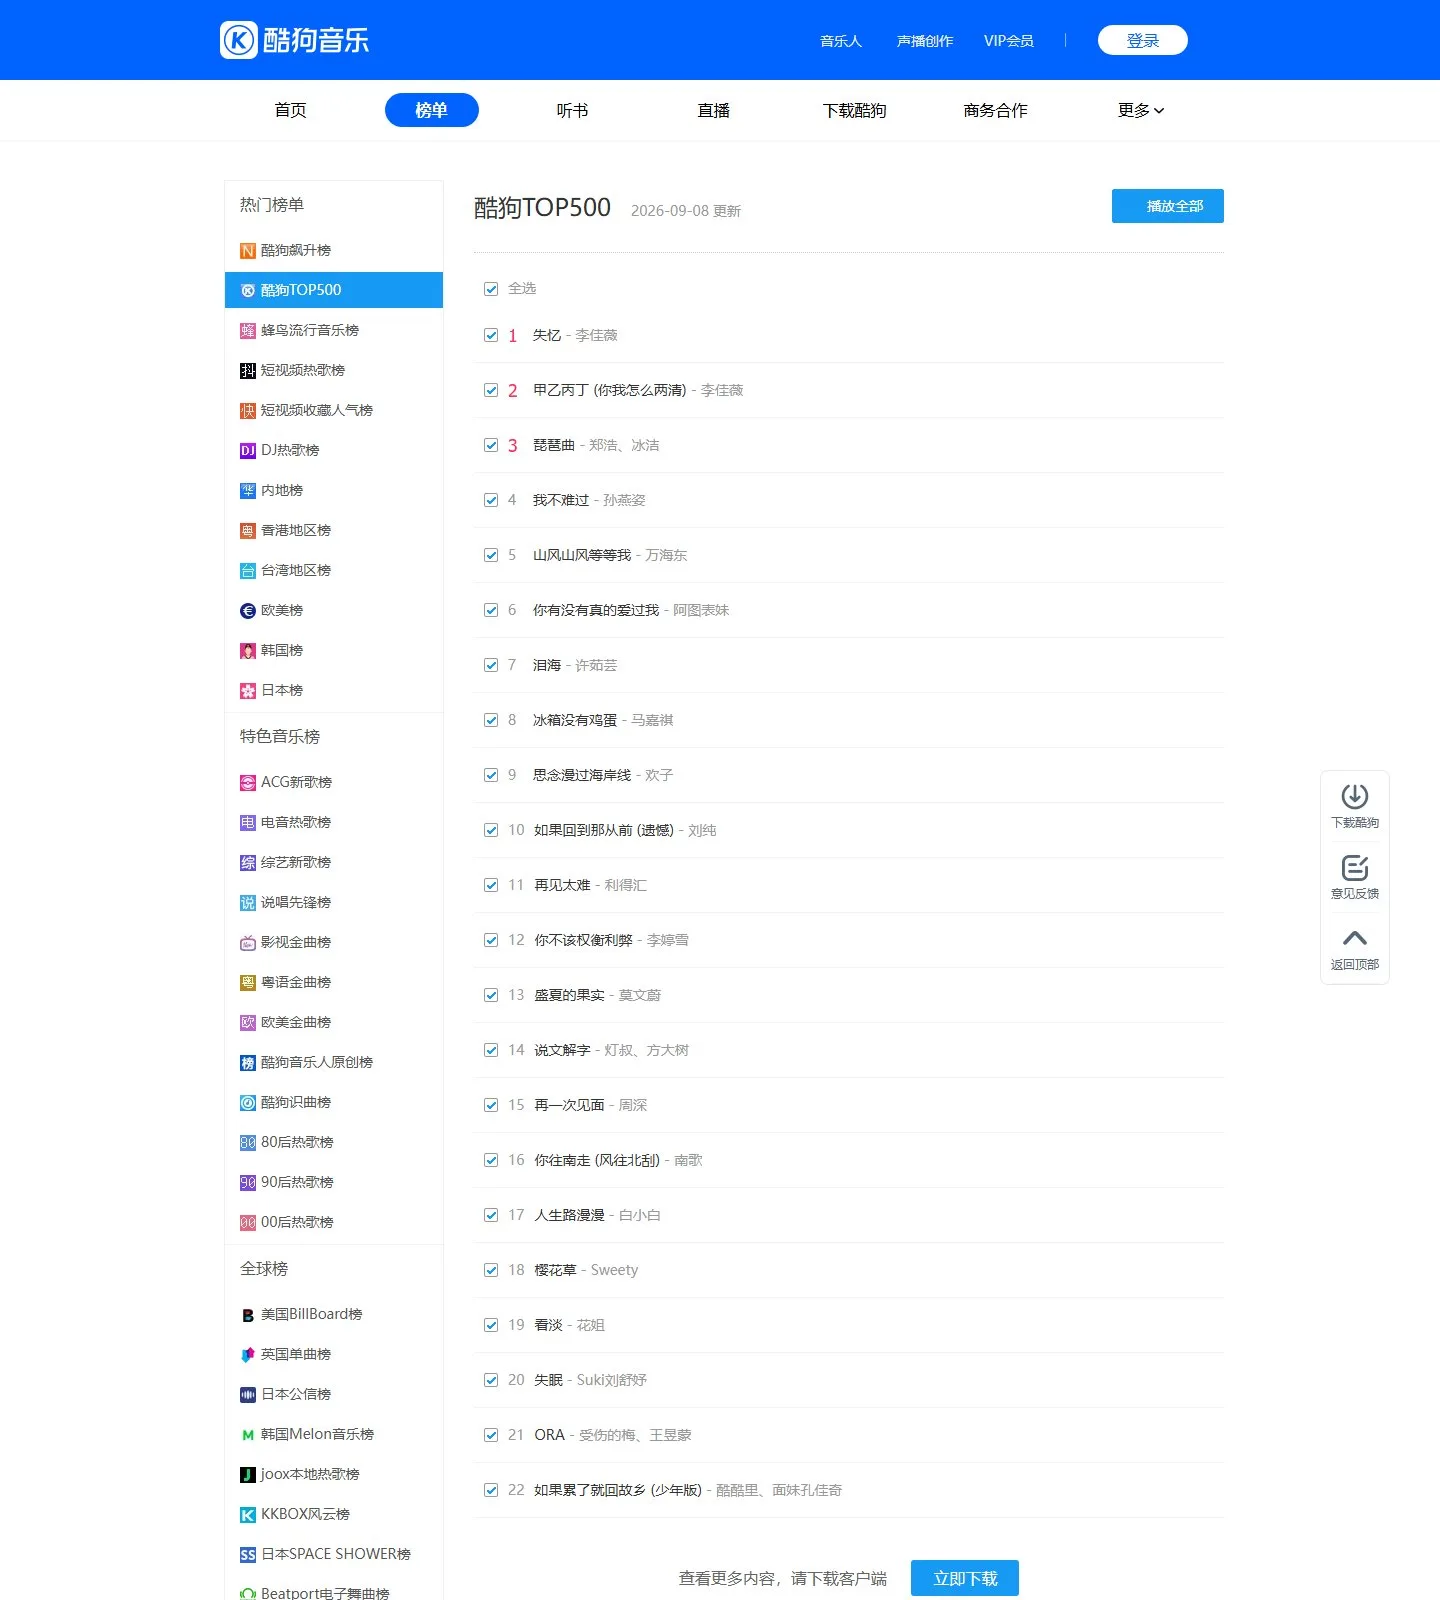This screenshot has height=1600, width=1440.
Task: Open song ORA
Action: click(x=549, y=1435)
